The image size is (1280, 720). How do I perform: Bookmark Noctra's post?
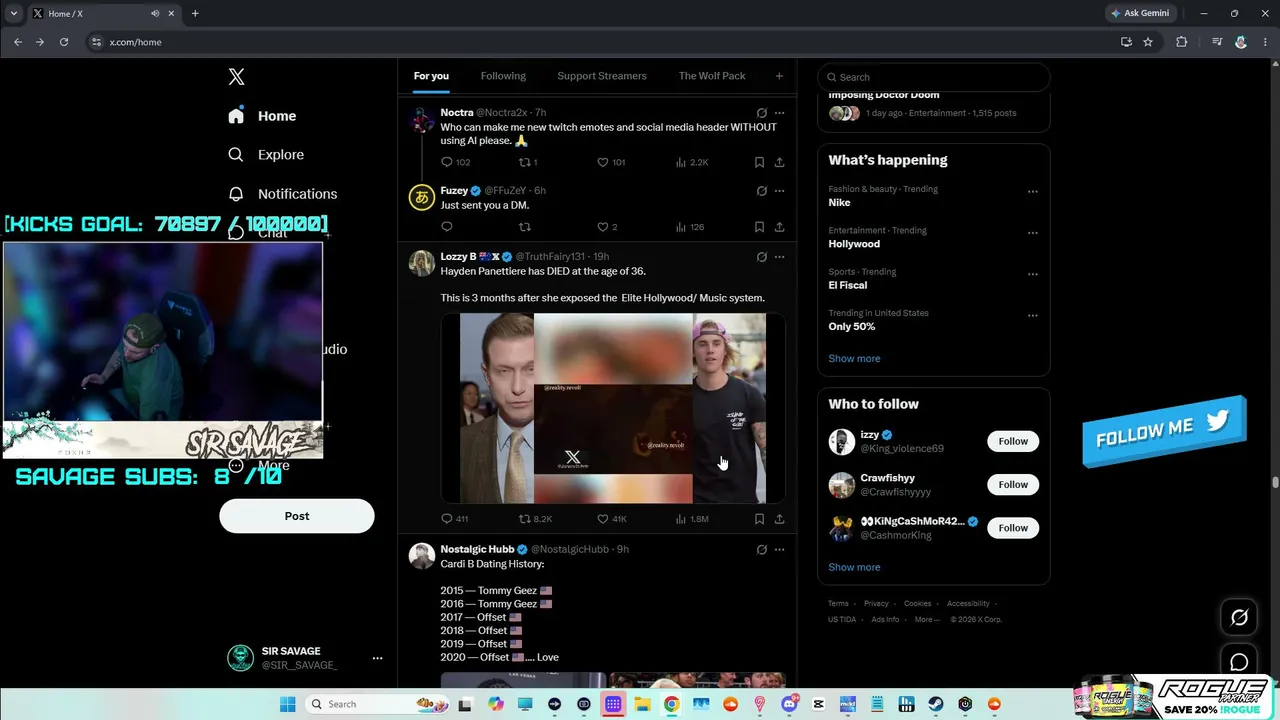click(759, 162)
